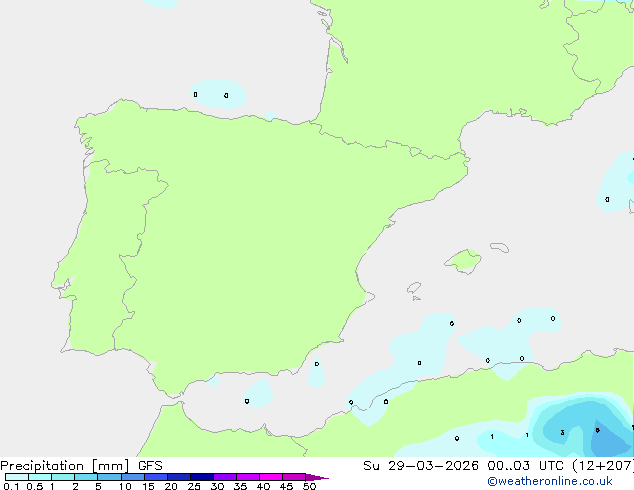Click the "Precipitation [mm]" title text

65,466
